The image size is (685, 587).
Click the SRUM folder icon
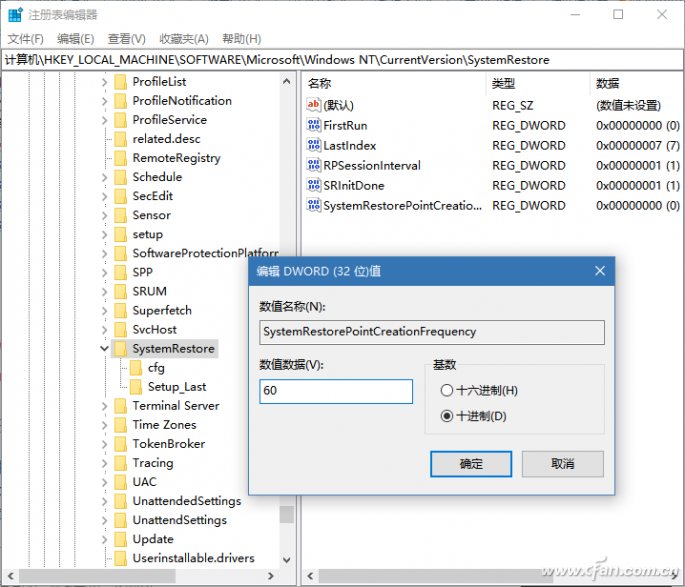click(x=120, y=291)
